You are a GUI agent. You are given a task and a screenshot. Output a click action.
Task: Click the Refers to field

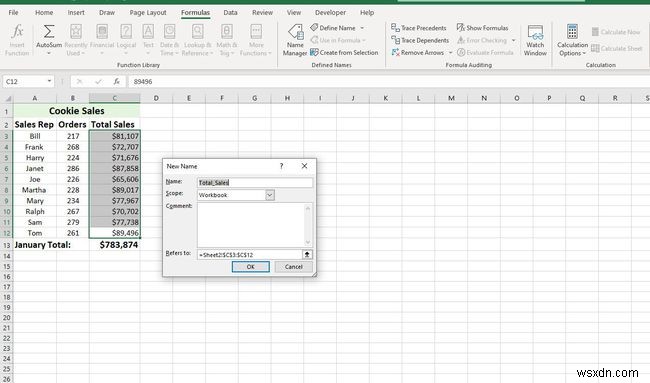tap(250, 255)
